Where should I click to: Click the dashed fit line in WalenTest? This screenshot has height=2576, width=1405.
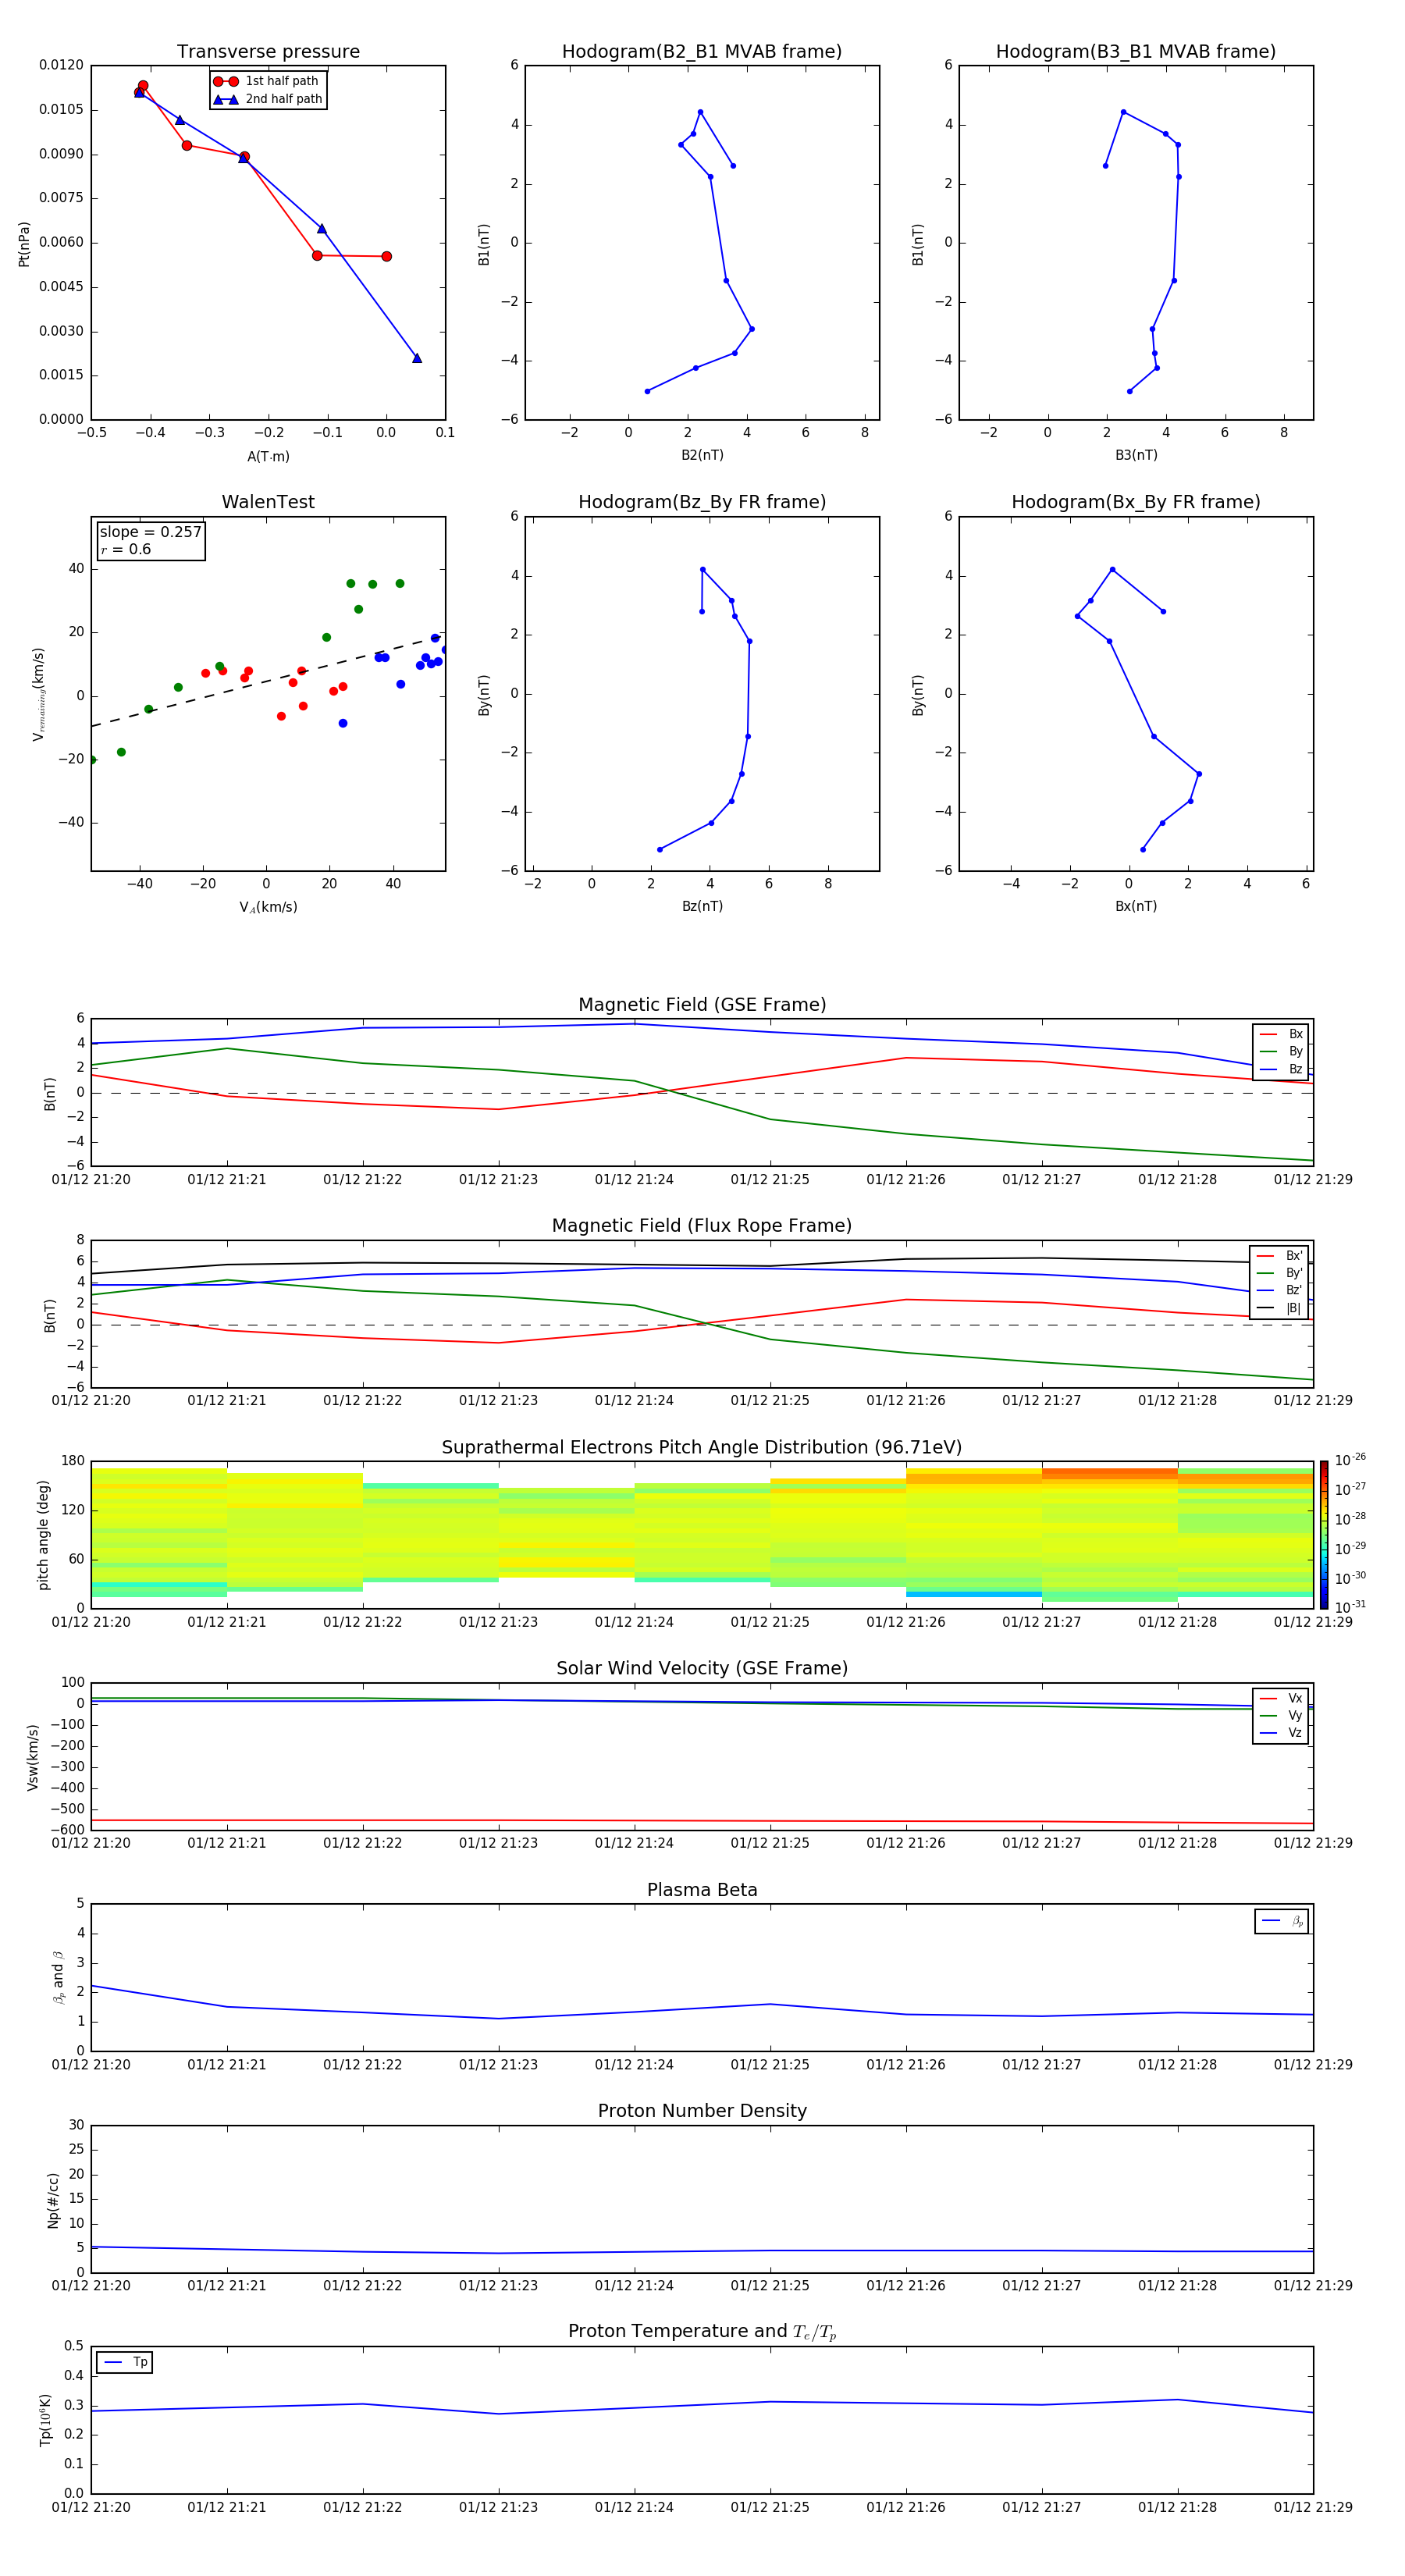(268, 680)
